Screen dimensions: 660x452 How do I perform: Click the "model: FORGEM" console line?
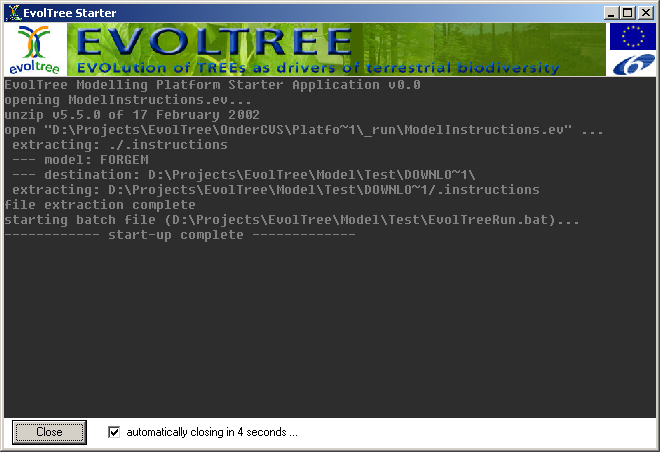[80, 160]
